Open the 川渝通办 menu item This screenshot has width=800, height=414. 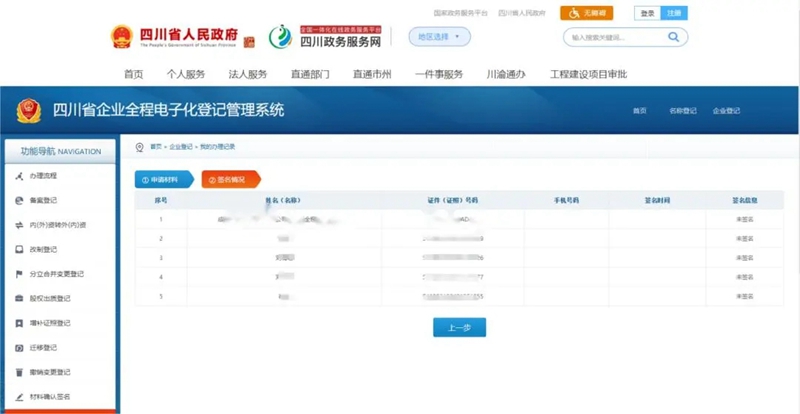click(x=506, y=74)
